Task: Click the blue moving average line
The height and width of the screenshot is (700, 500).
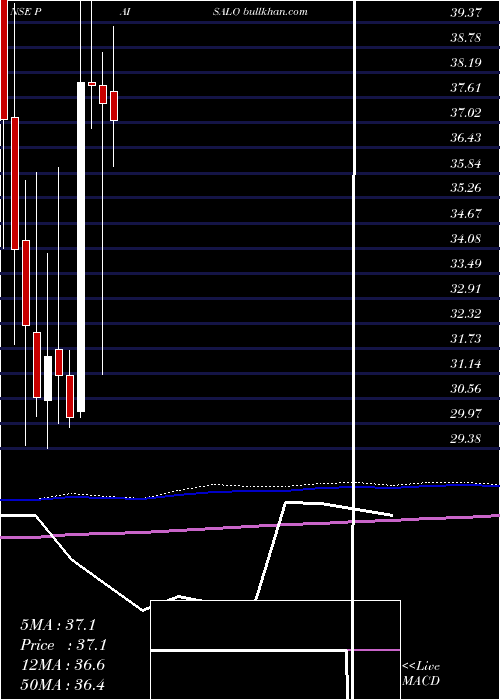Action: [x=250, y=491]
